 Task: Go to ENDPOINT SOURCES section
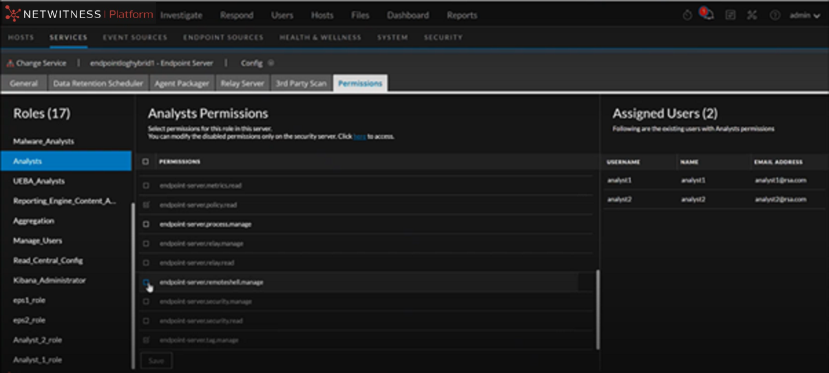[223, 38]
